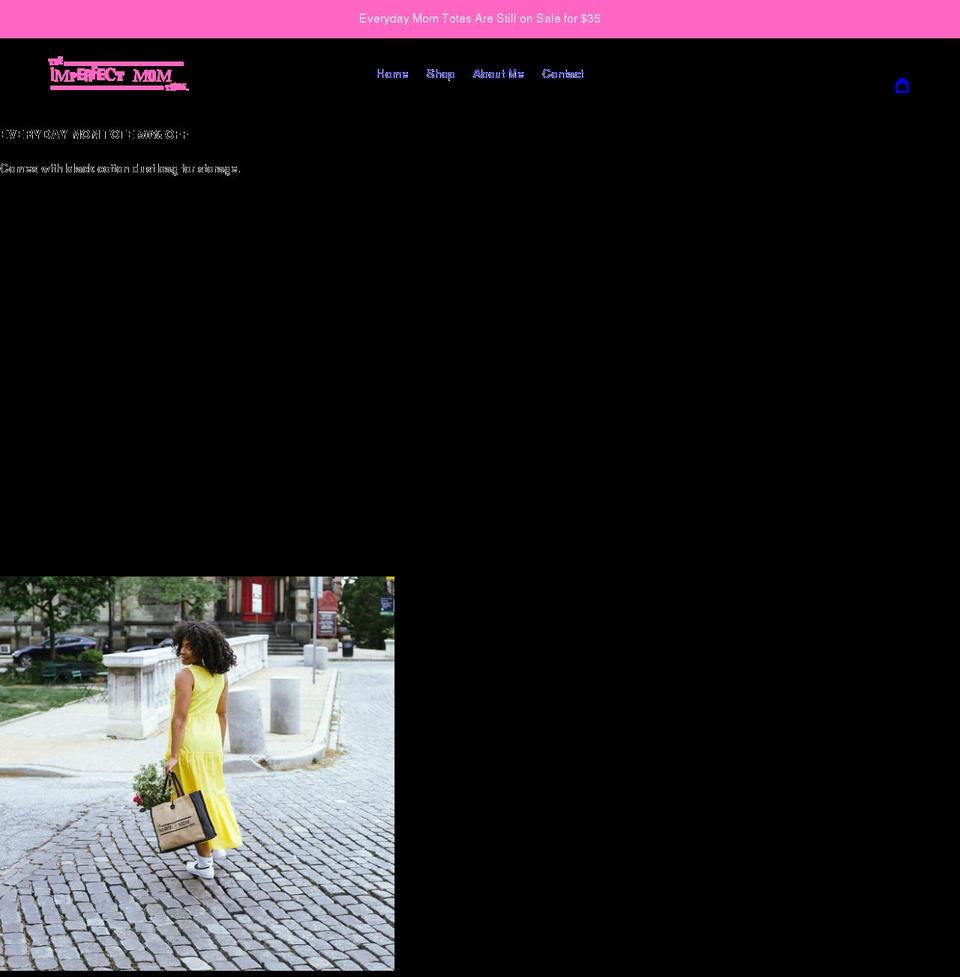Click the yellow-dress product lifestyle photo
The width and height of the screenshot is (960, 977).
coord(197,775)
